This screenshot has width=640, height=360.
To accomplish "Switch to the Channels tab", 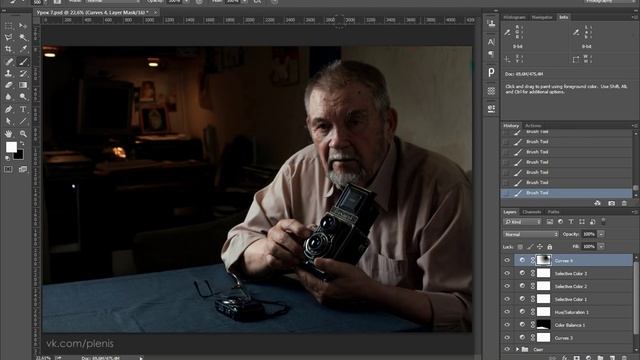I will pyautogui.click(x=532, y=212).
